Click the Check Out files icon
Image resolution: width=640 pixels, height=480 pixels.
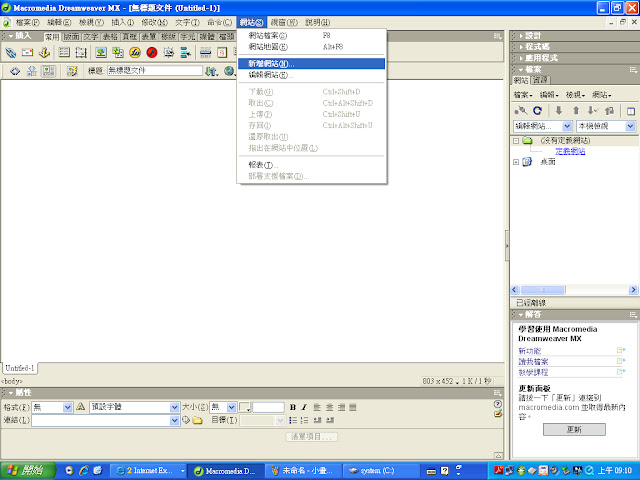click(593, 111)
